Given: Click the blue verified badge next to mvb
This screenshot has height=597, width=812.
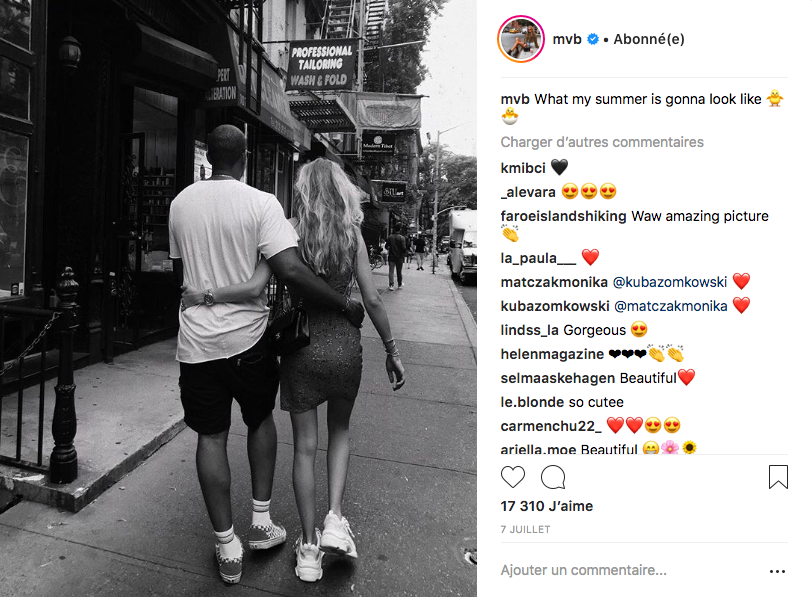Looking at the screenshot, I should point(593,39).
